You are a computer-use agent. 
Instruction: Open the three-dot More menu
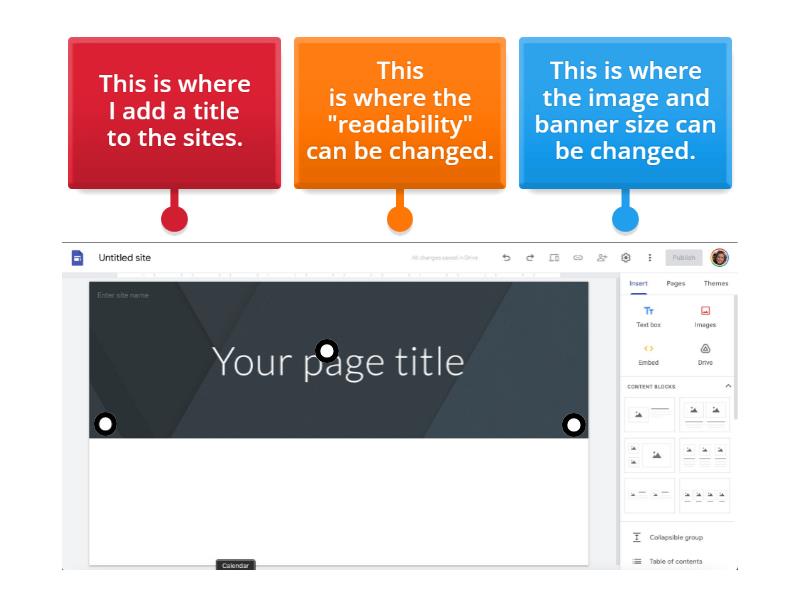[x=650, y=258]
